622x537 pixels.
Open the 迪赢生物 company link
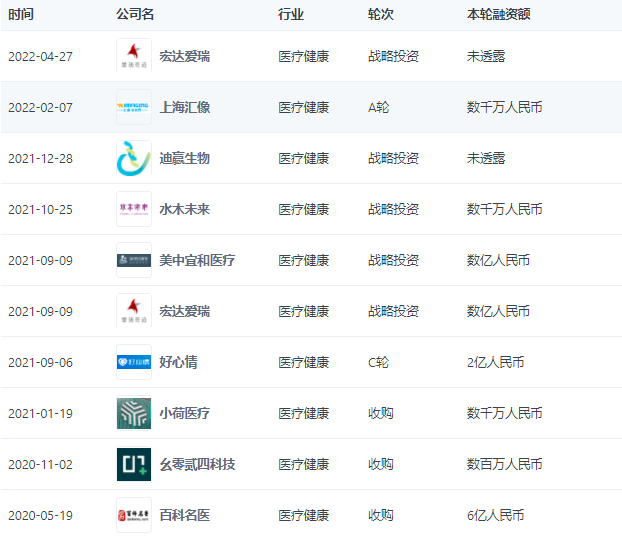[184, 158]
